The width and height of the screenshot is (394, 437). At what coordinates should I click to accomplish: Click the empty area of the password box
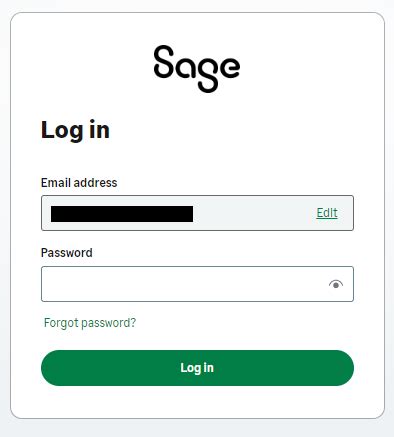tap(183, 284)
